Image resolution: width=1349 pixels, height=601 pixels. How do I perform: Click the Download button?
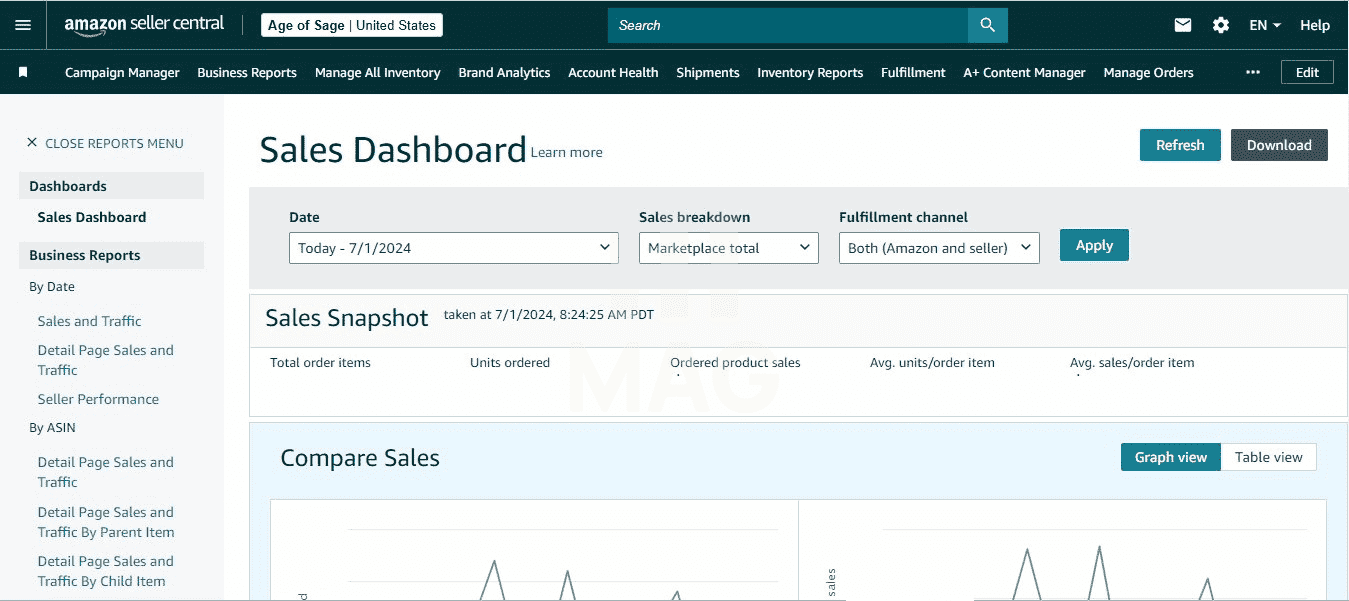pyautogui.click(x=1279, y=145)
